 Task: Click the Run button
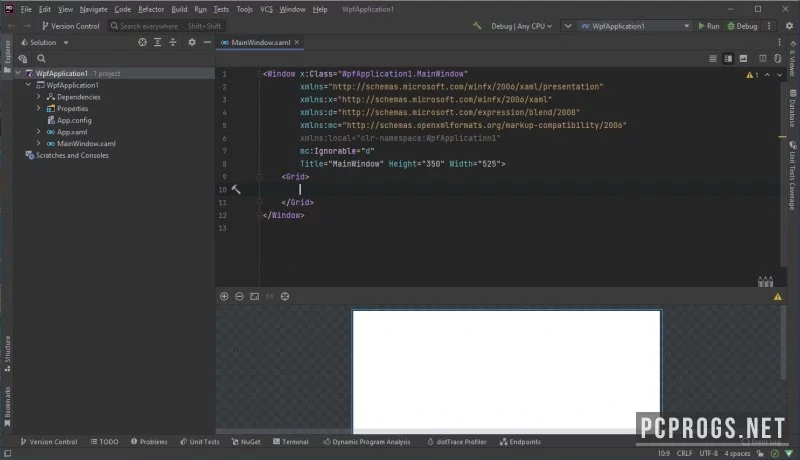pyautogui.click(x=709, y=26)
